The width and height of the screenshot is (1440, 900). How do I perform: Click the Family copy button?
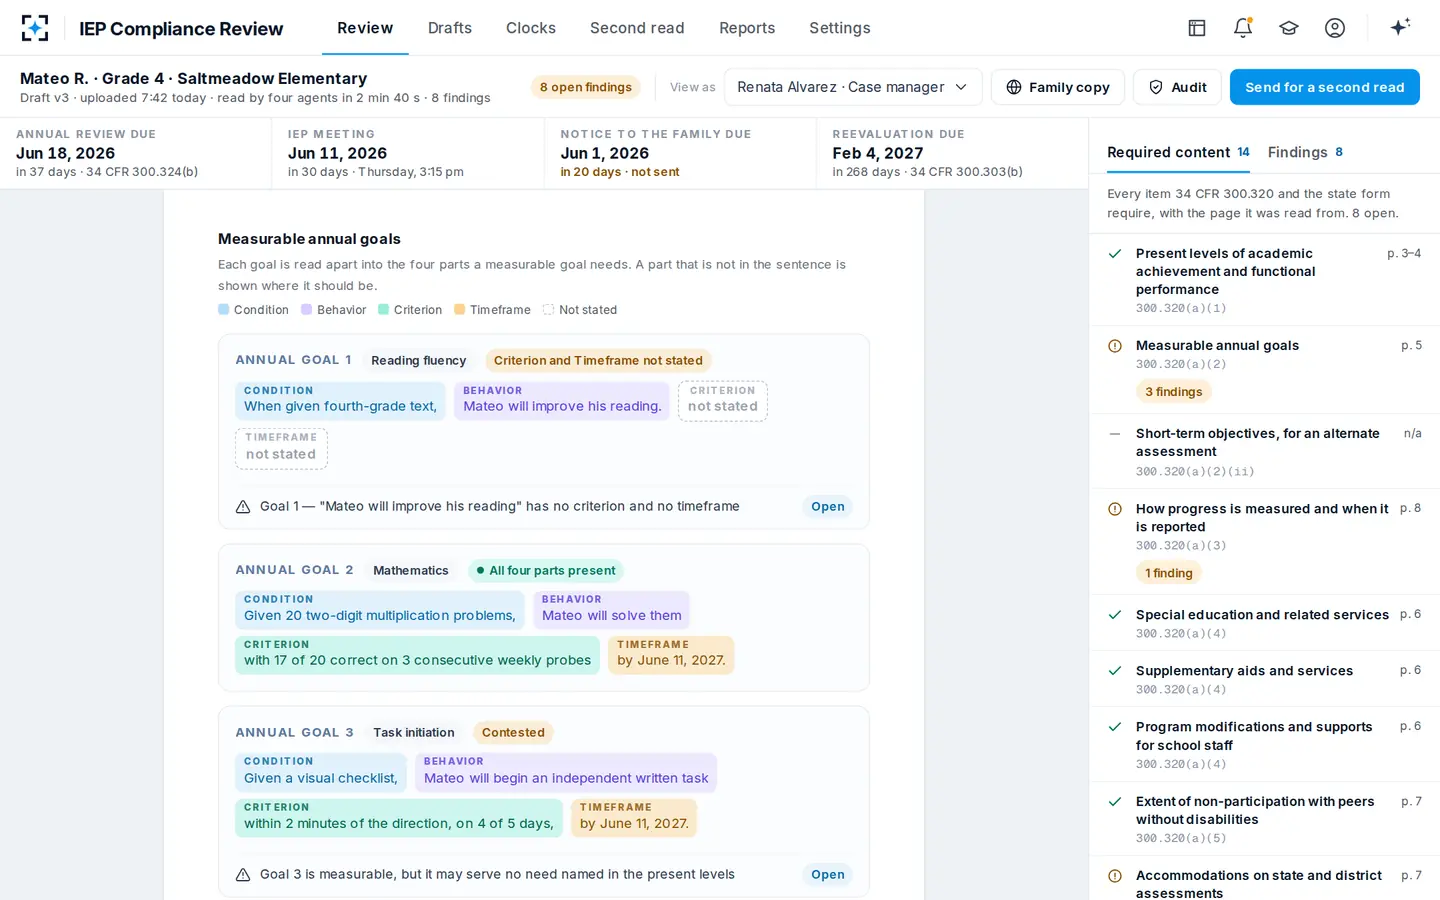[1058, 87]
